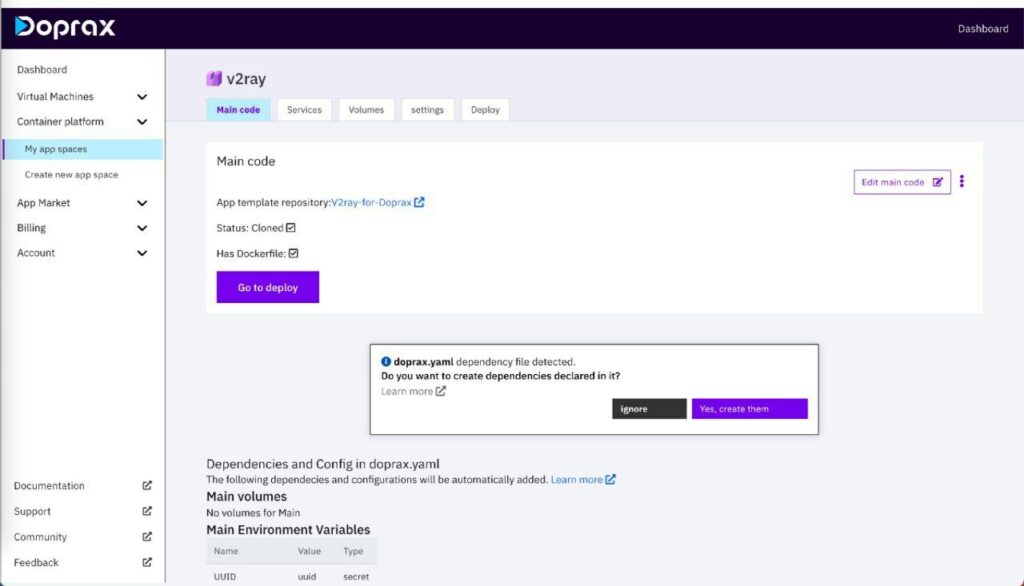Expand the App Market chevron

pyautogui.click(x=142, y=203)
